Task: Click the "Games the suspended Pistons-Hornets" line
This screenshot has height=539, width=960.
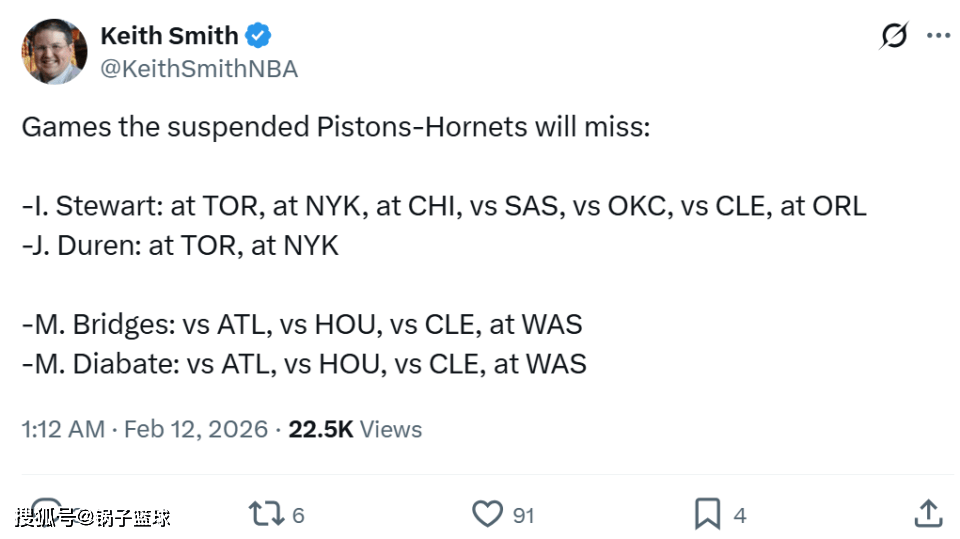Action: [x=335, y=128]
